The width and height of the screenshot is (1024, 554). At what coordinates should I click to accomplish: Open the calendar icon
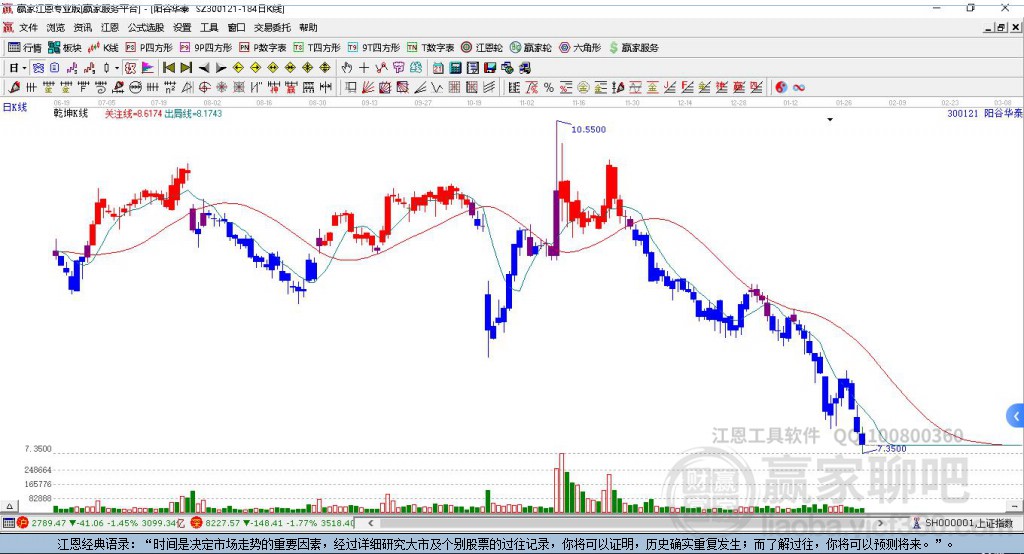pyautogui.click(x=438, y=68)
